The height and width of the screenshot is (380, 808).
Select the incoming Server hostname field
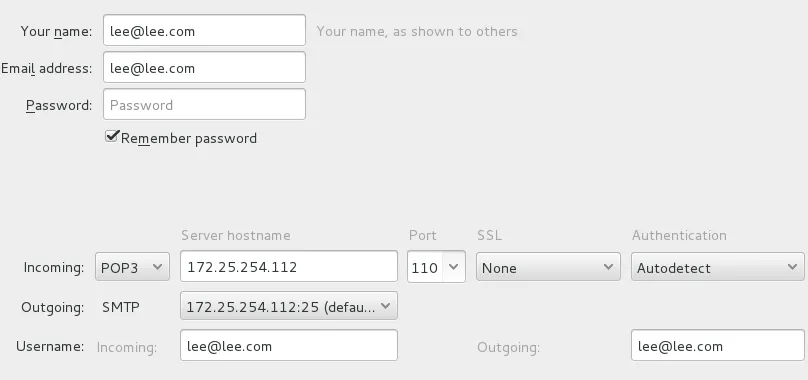coord(289,267)
